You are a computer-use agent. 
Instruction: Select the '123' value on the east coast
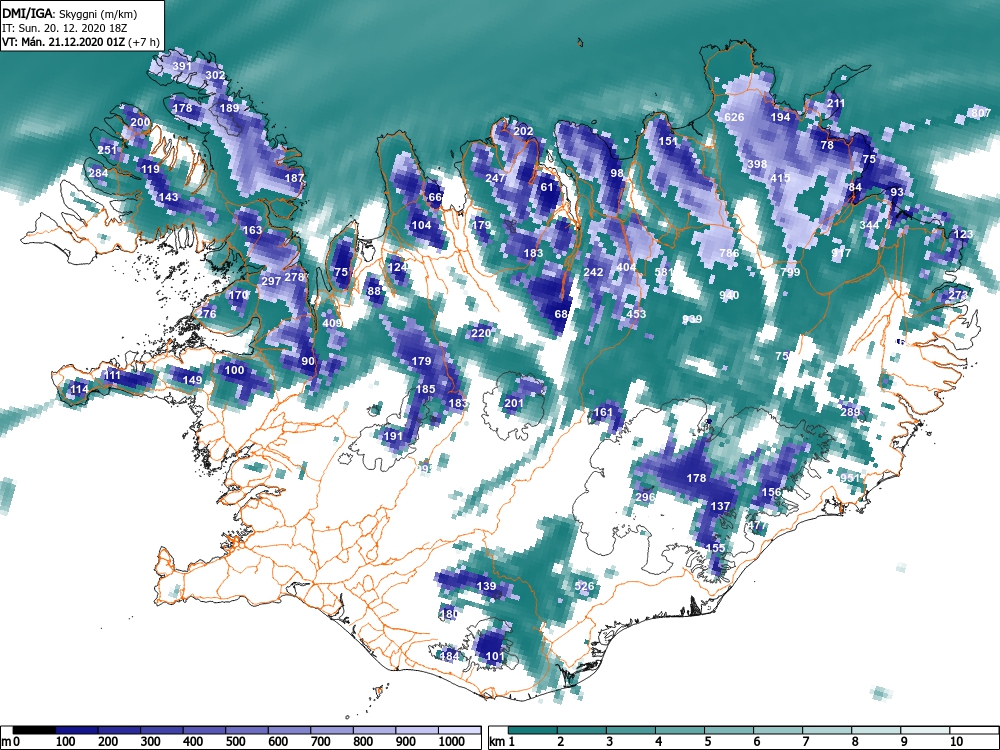pos(963,235)
